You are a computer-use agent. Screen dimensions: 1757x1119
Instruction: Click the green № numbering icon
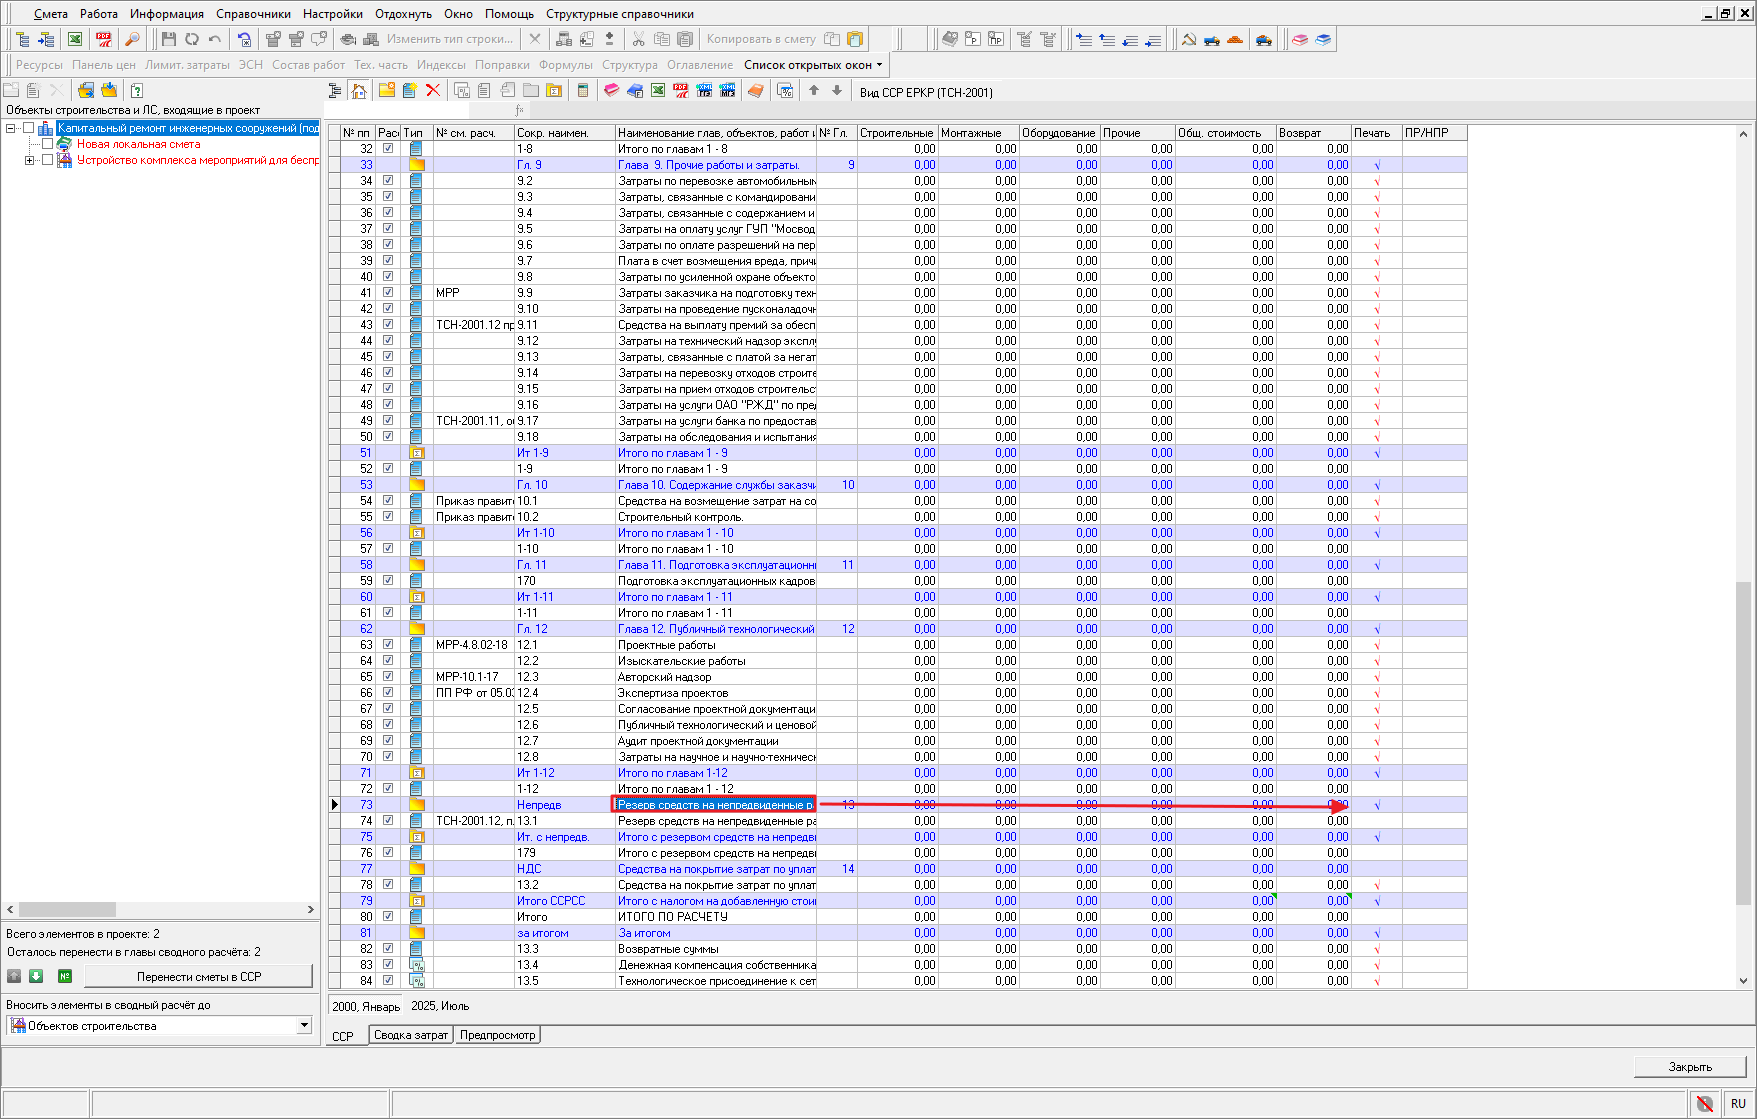click(65, 976)
